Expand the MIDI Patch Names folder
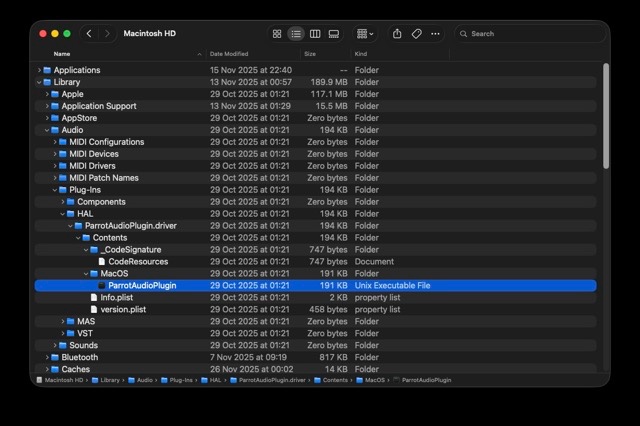 click(x=55, y=178)
